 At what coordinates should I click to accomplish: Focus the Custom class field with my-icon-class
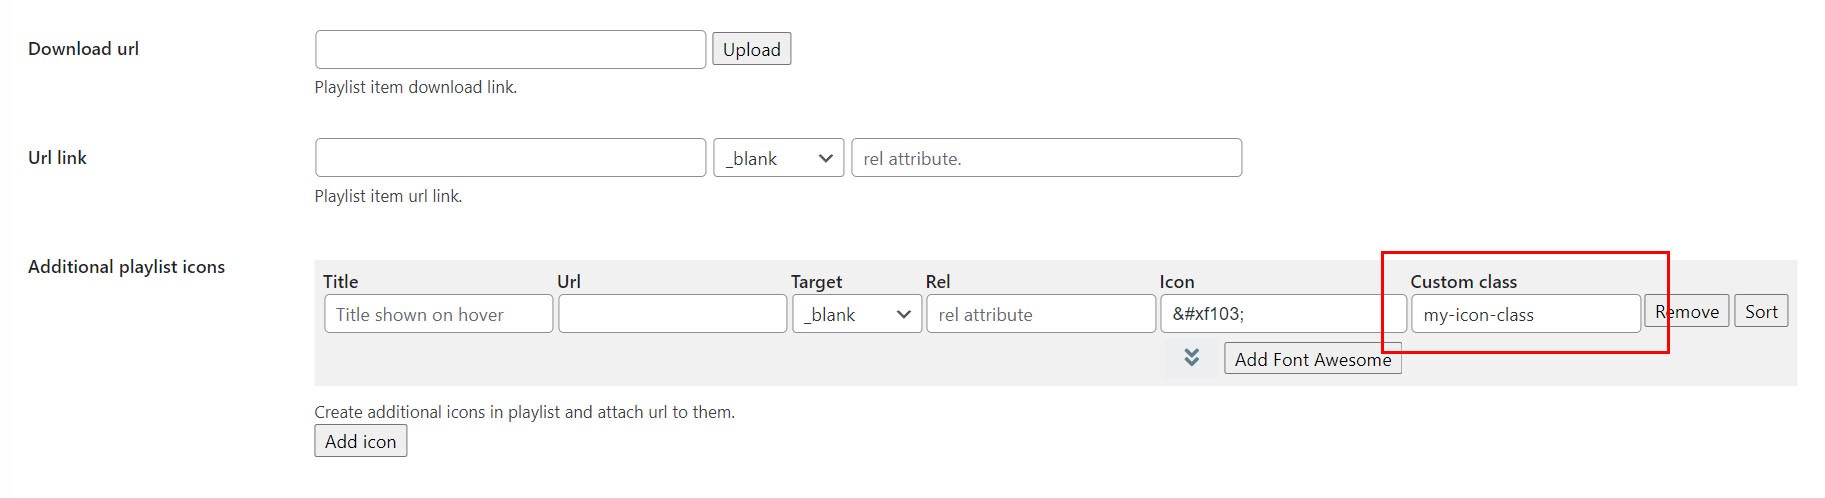[1525, 314]
